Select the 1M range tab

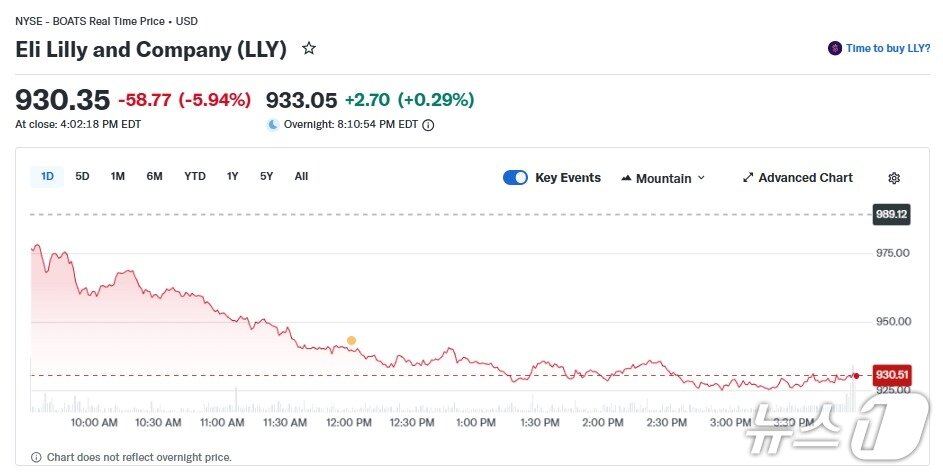pos(118,177)
